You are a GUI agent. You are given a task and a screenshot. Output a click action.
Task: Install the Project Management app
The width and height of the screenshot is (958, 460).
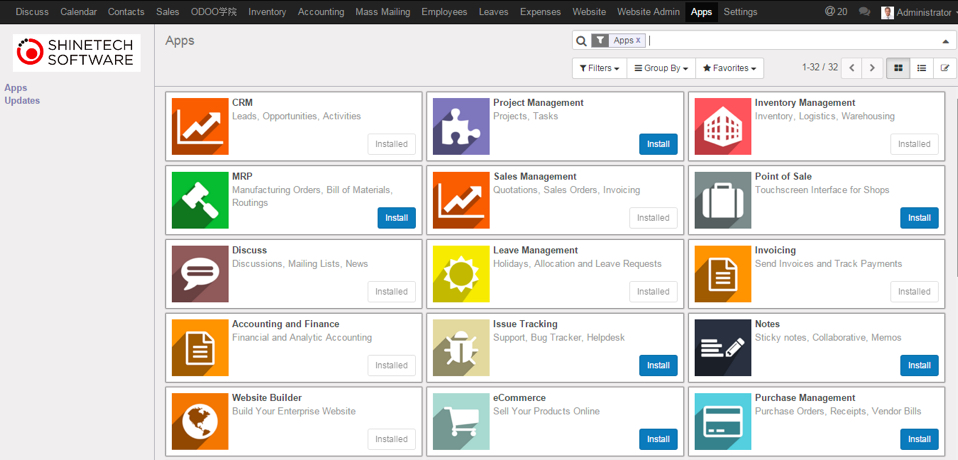pos(658,144)
